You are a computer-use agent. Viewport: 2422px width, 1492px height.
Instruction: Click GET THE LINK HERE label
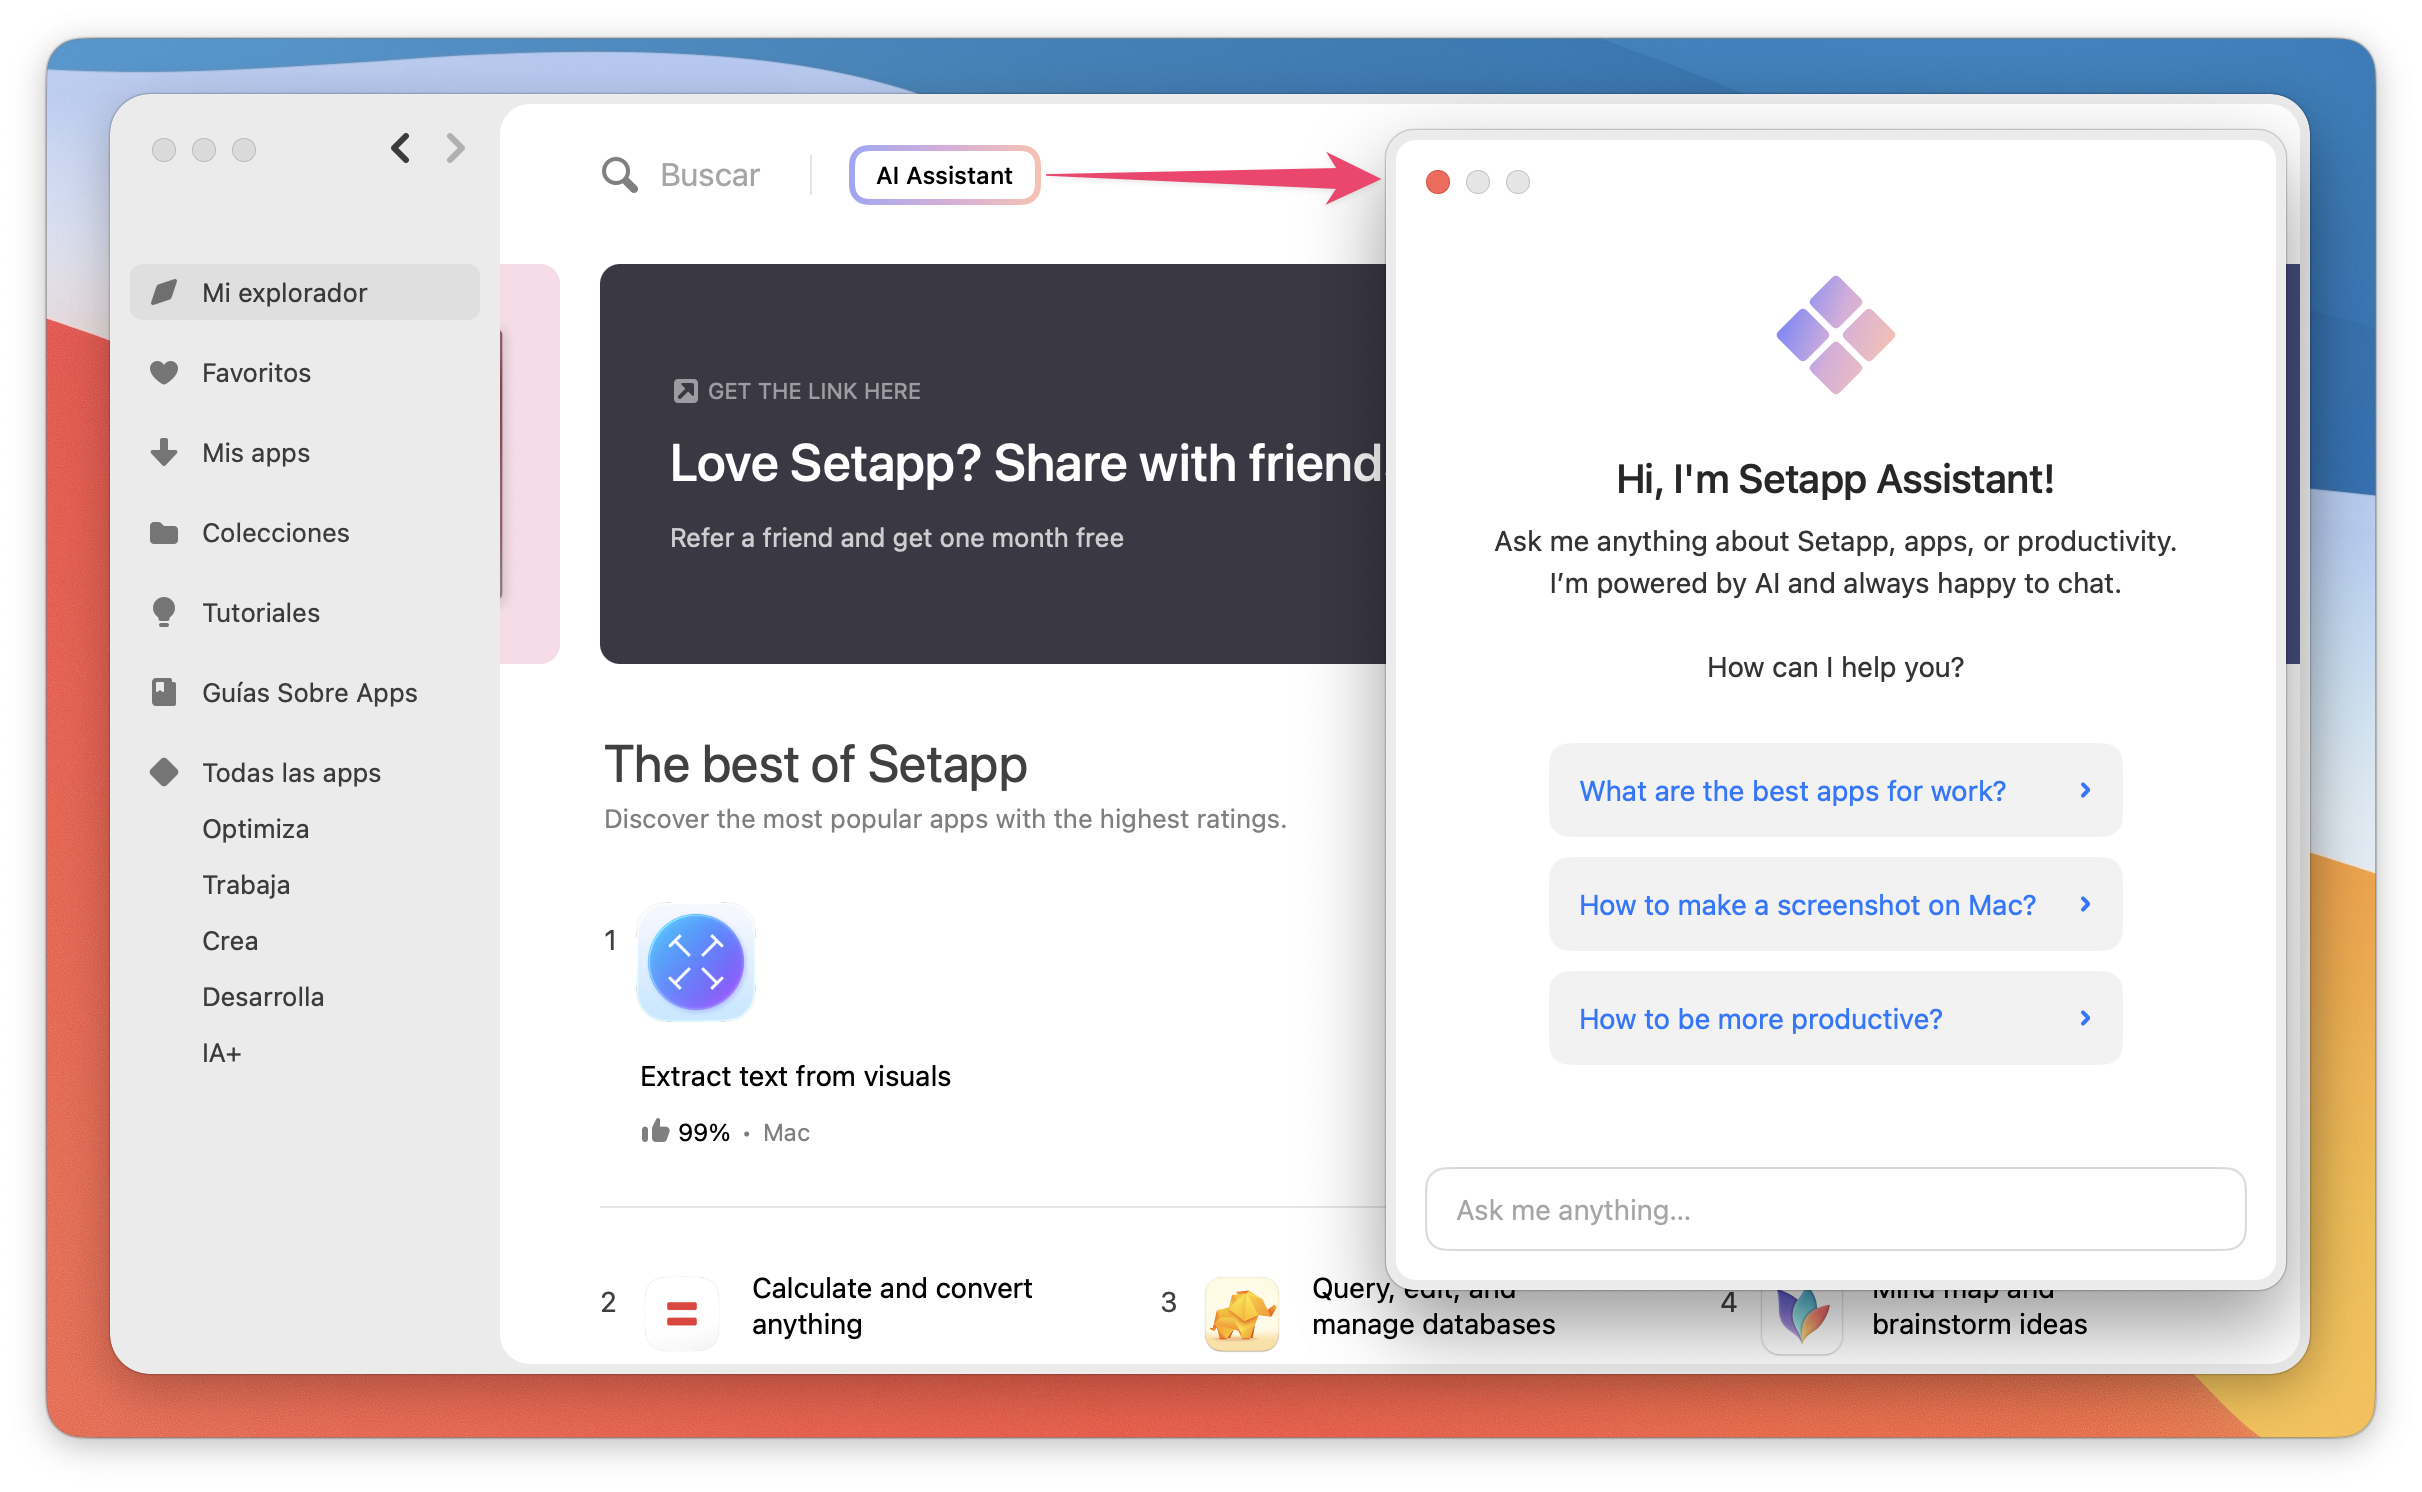(814, 391)
